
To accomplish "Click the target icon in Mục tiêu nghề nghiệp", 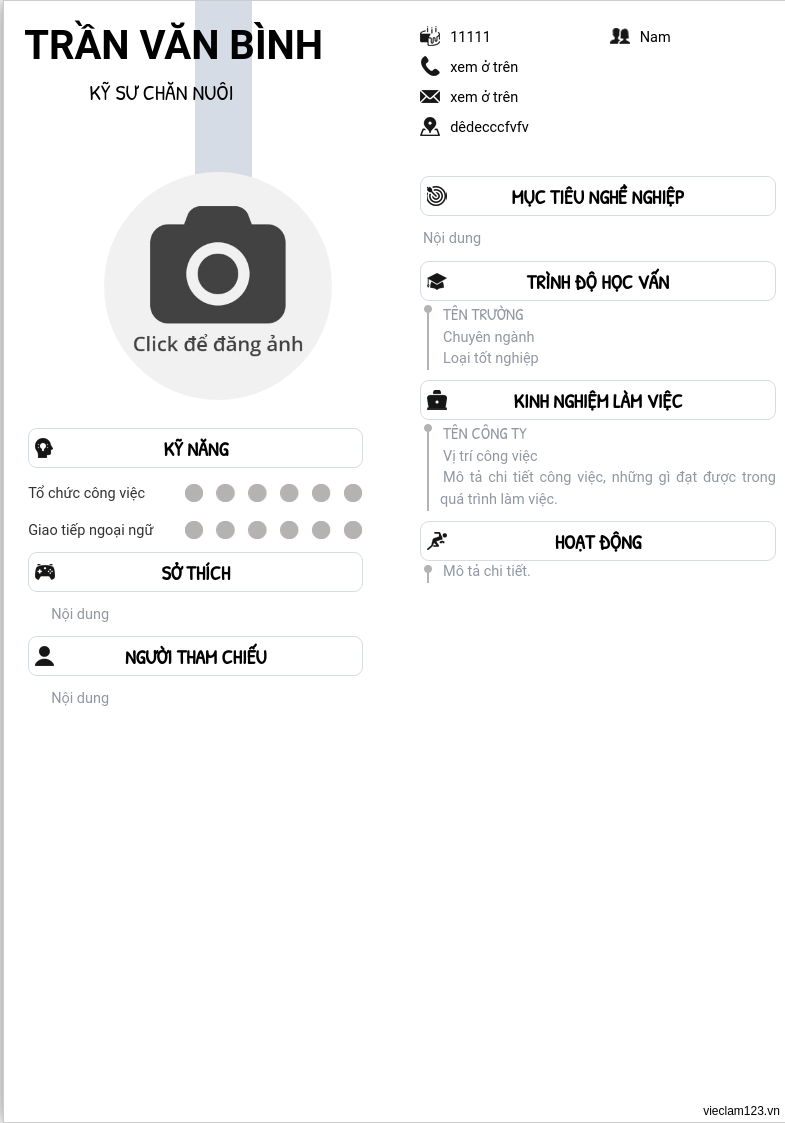I will click(x=437, y=196).
